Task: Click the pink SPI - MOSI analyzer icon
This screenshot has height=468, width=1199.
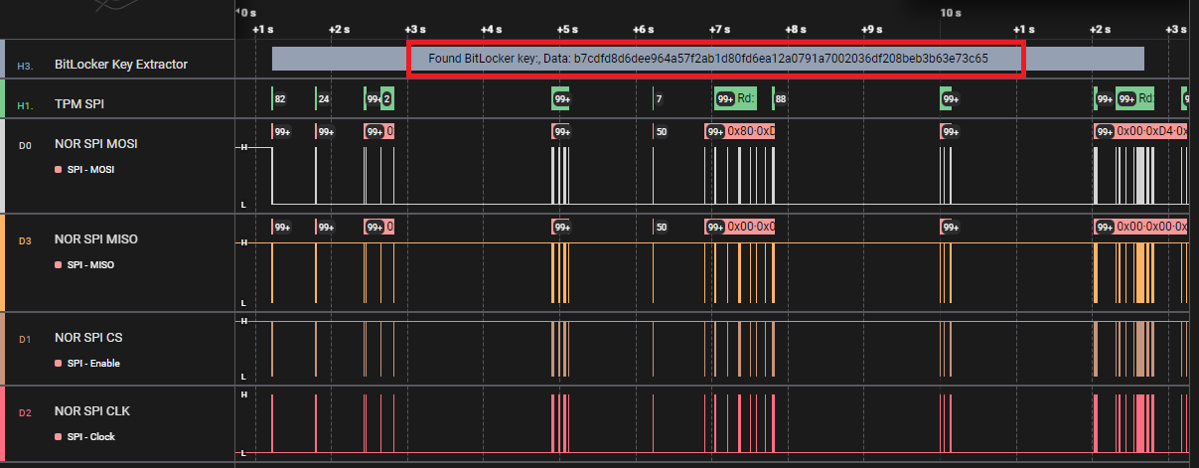Action: (59, 170)
